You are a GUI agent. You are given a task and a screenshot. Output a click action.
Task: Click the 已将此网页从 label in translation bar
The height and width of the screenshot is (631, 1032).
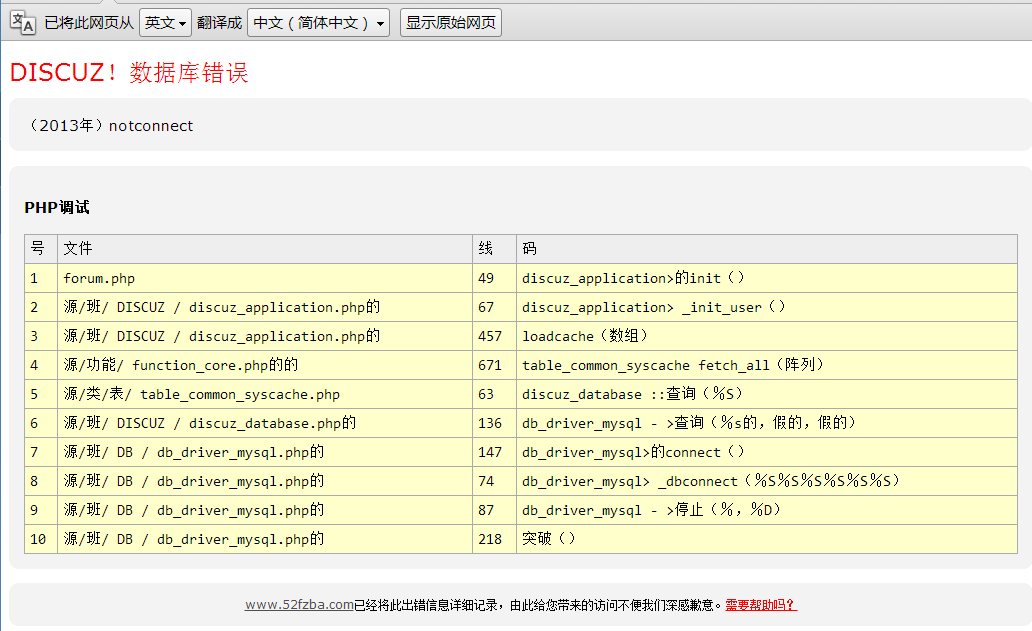click(89, 22)
